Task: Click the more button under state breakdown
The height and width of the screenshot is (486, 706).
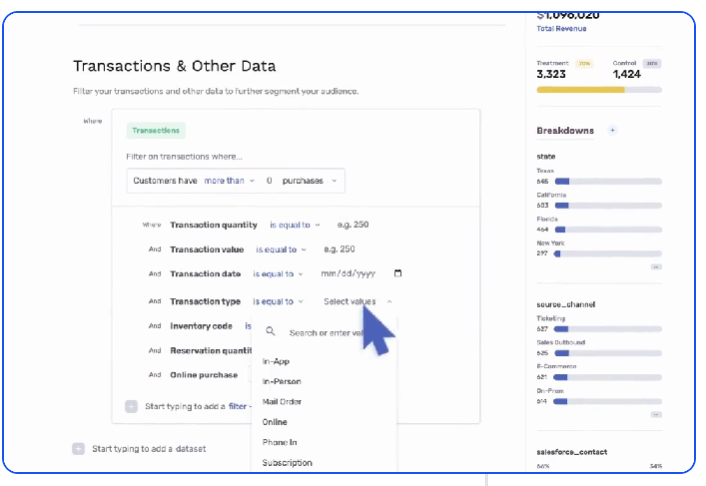Action: tap(655, 267)
